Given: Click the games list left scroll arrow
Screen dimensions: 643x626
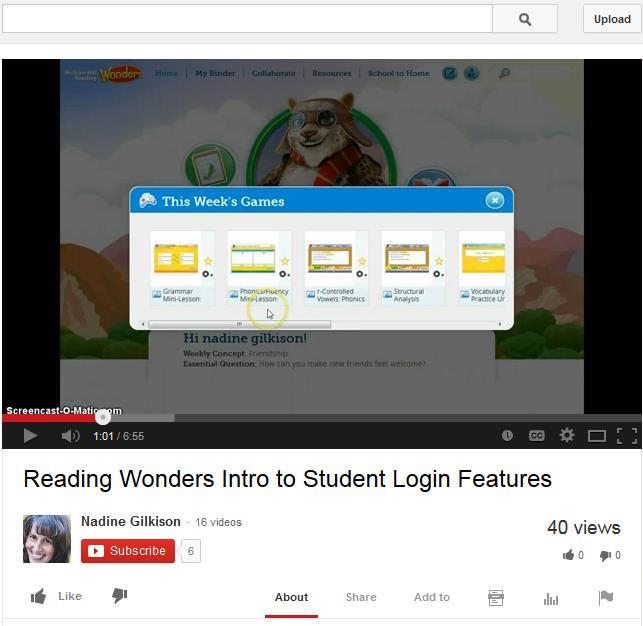Looking at the screenshot, I should [143, 324].
